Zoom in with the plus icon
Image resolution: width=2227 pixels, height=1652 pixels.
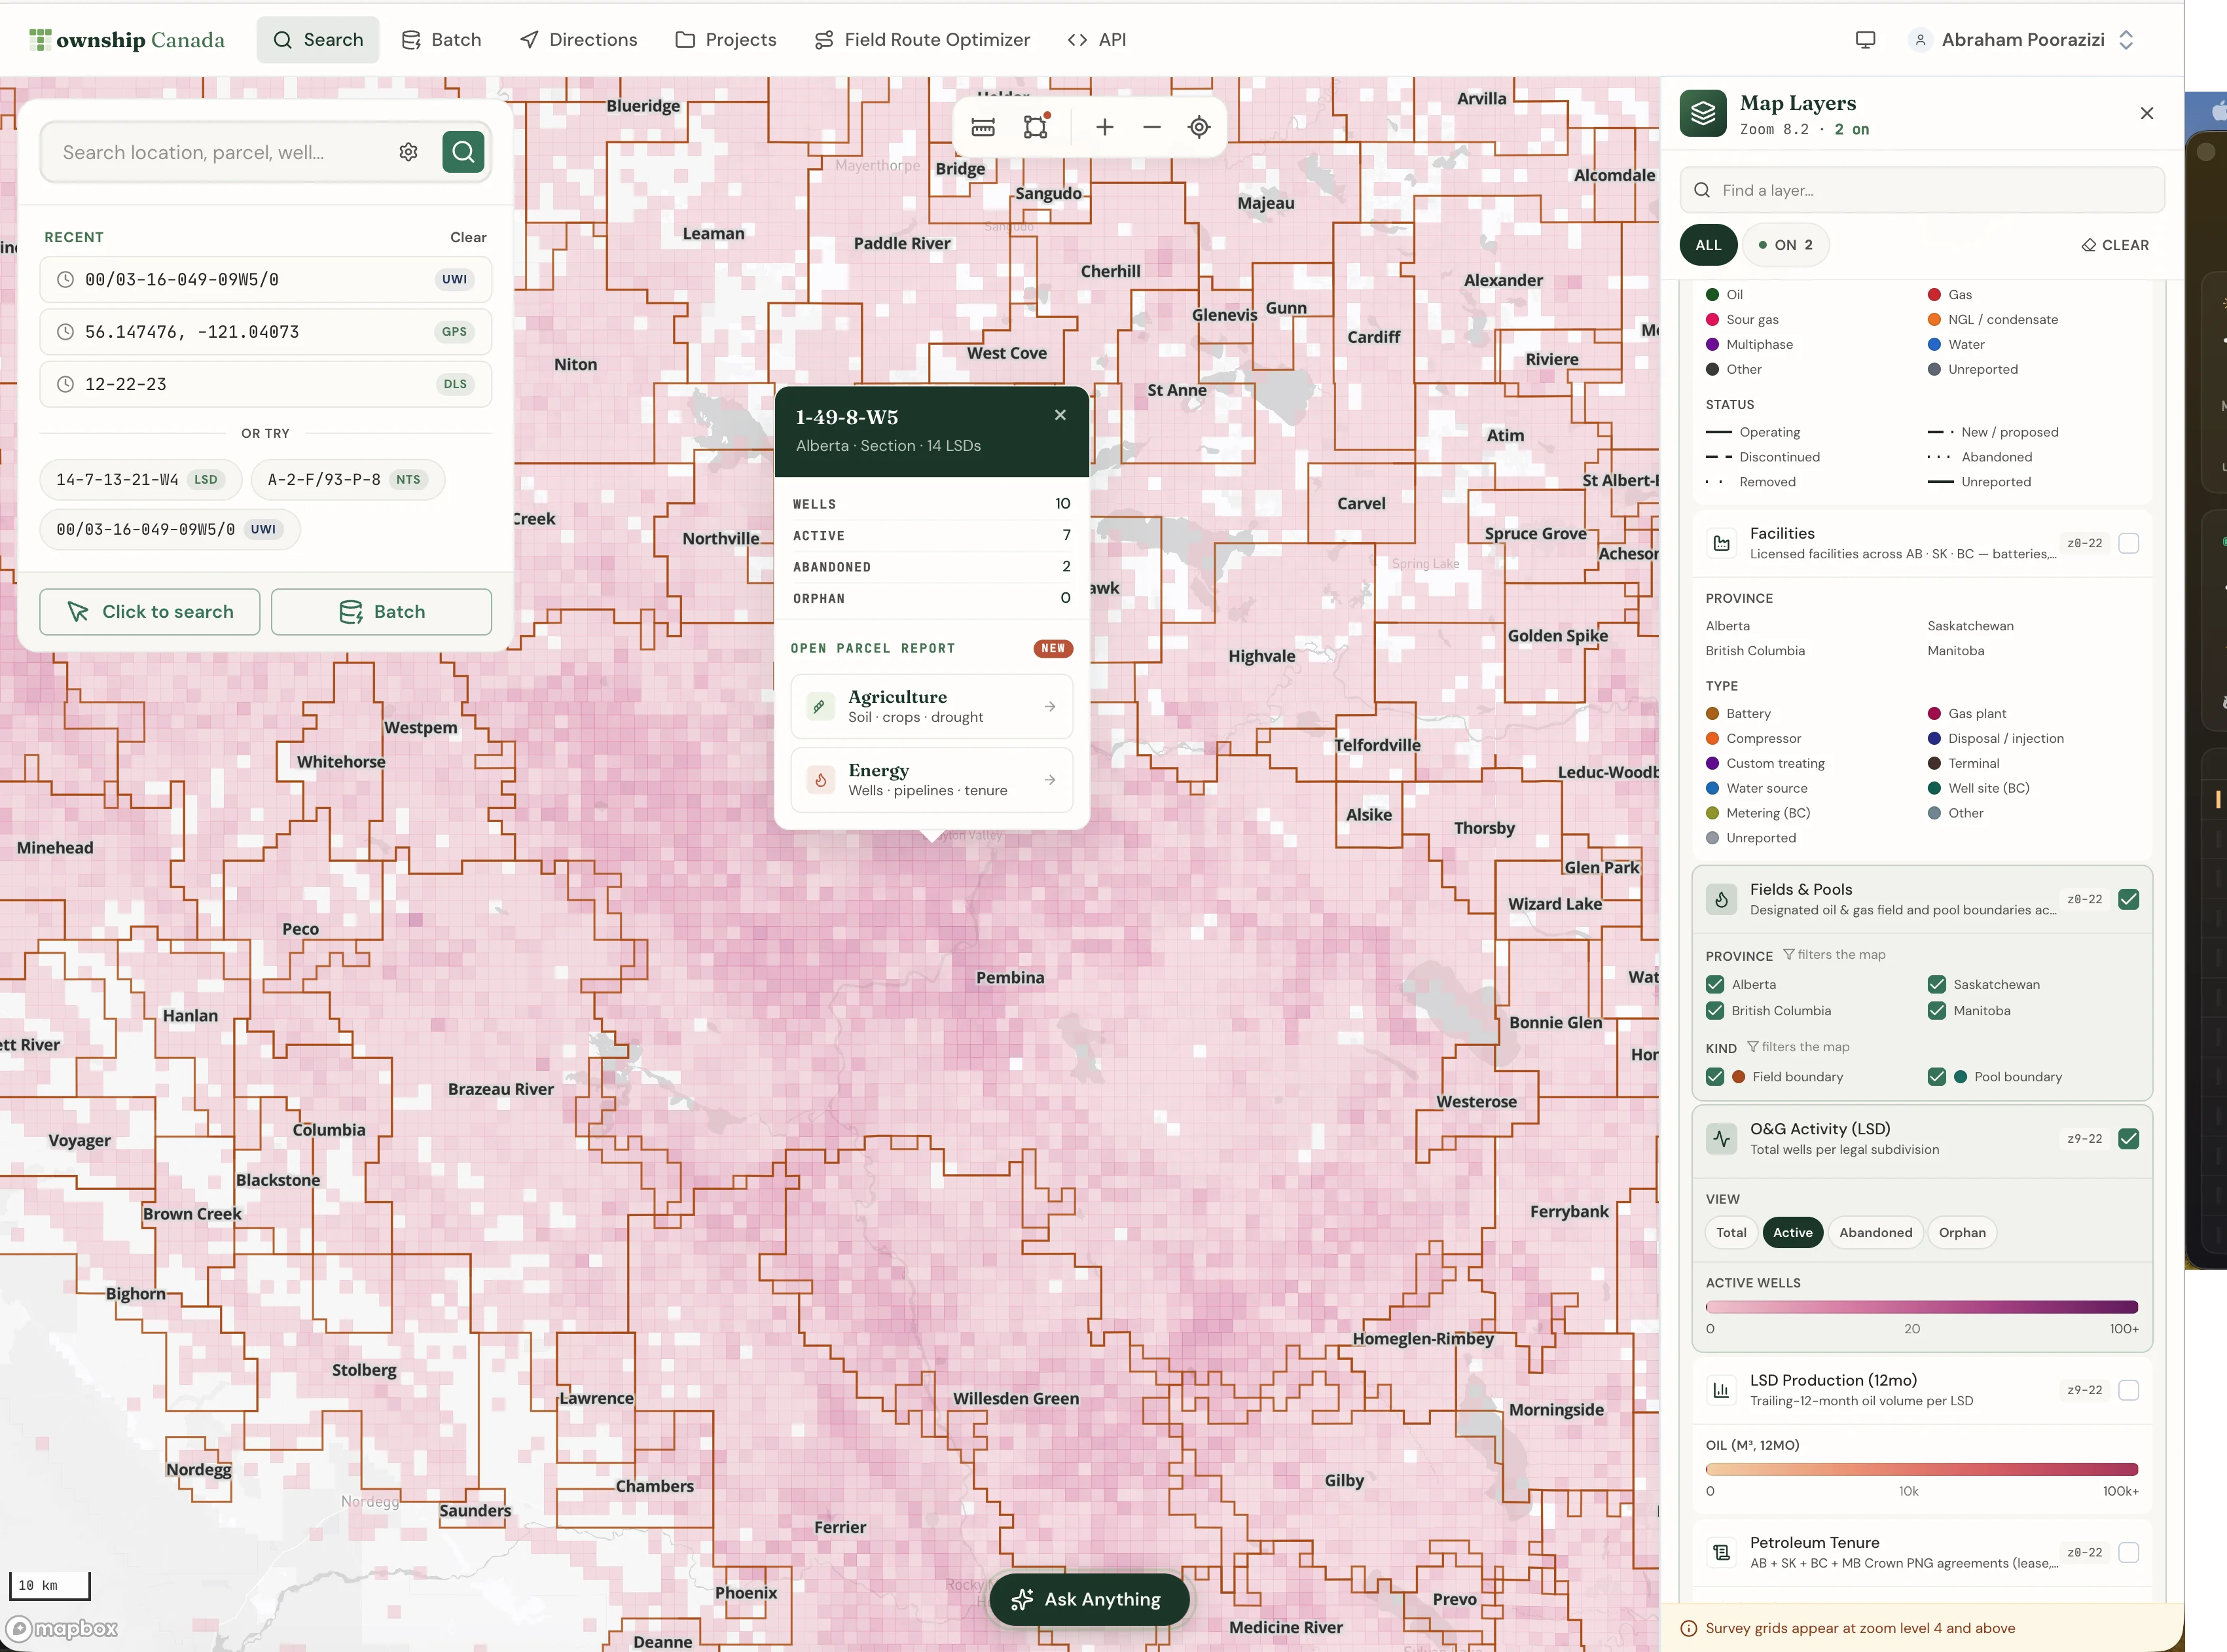(x=1104, y=127)
